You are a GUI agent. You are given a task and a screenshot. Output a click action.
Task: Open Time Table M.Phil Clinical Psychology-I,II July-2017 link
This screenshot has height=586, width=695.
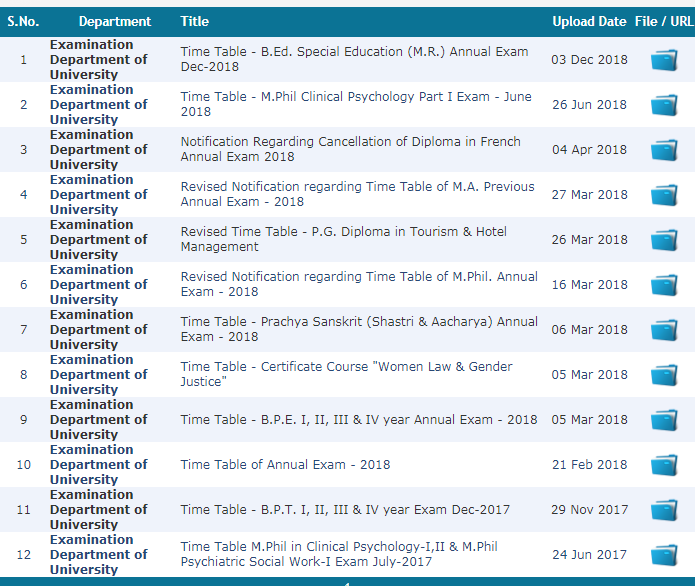pyautogui.click(x=339, y=554)
